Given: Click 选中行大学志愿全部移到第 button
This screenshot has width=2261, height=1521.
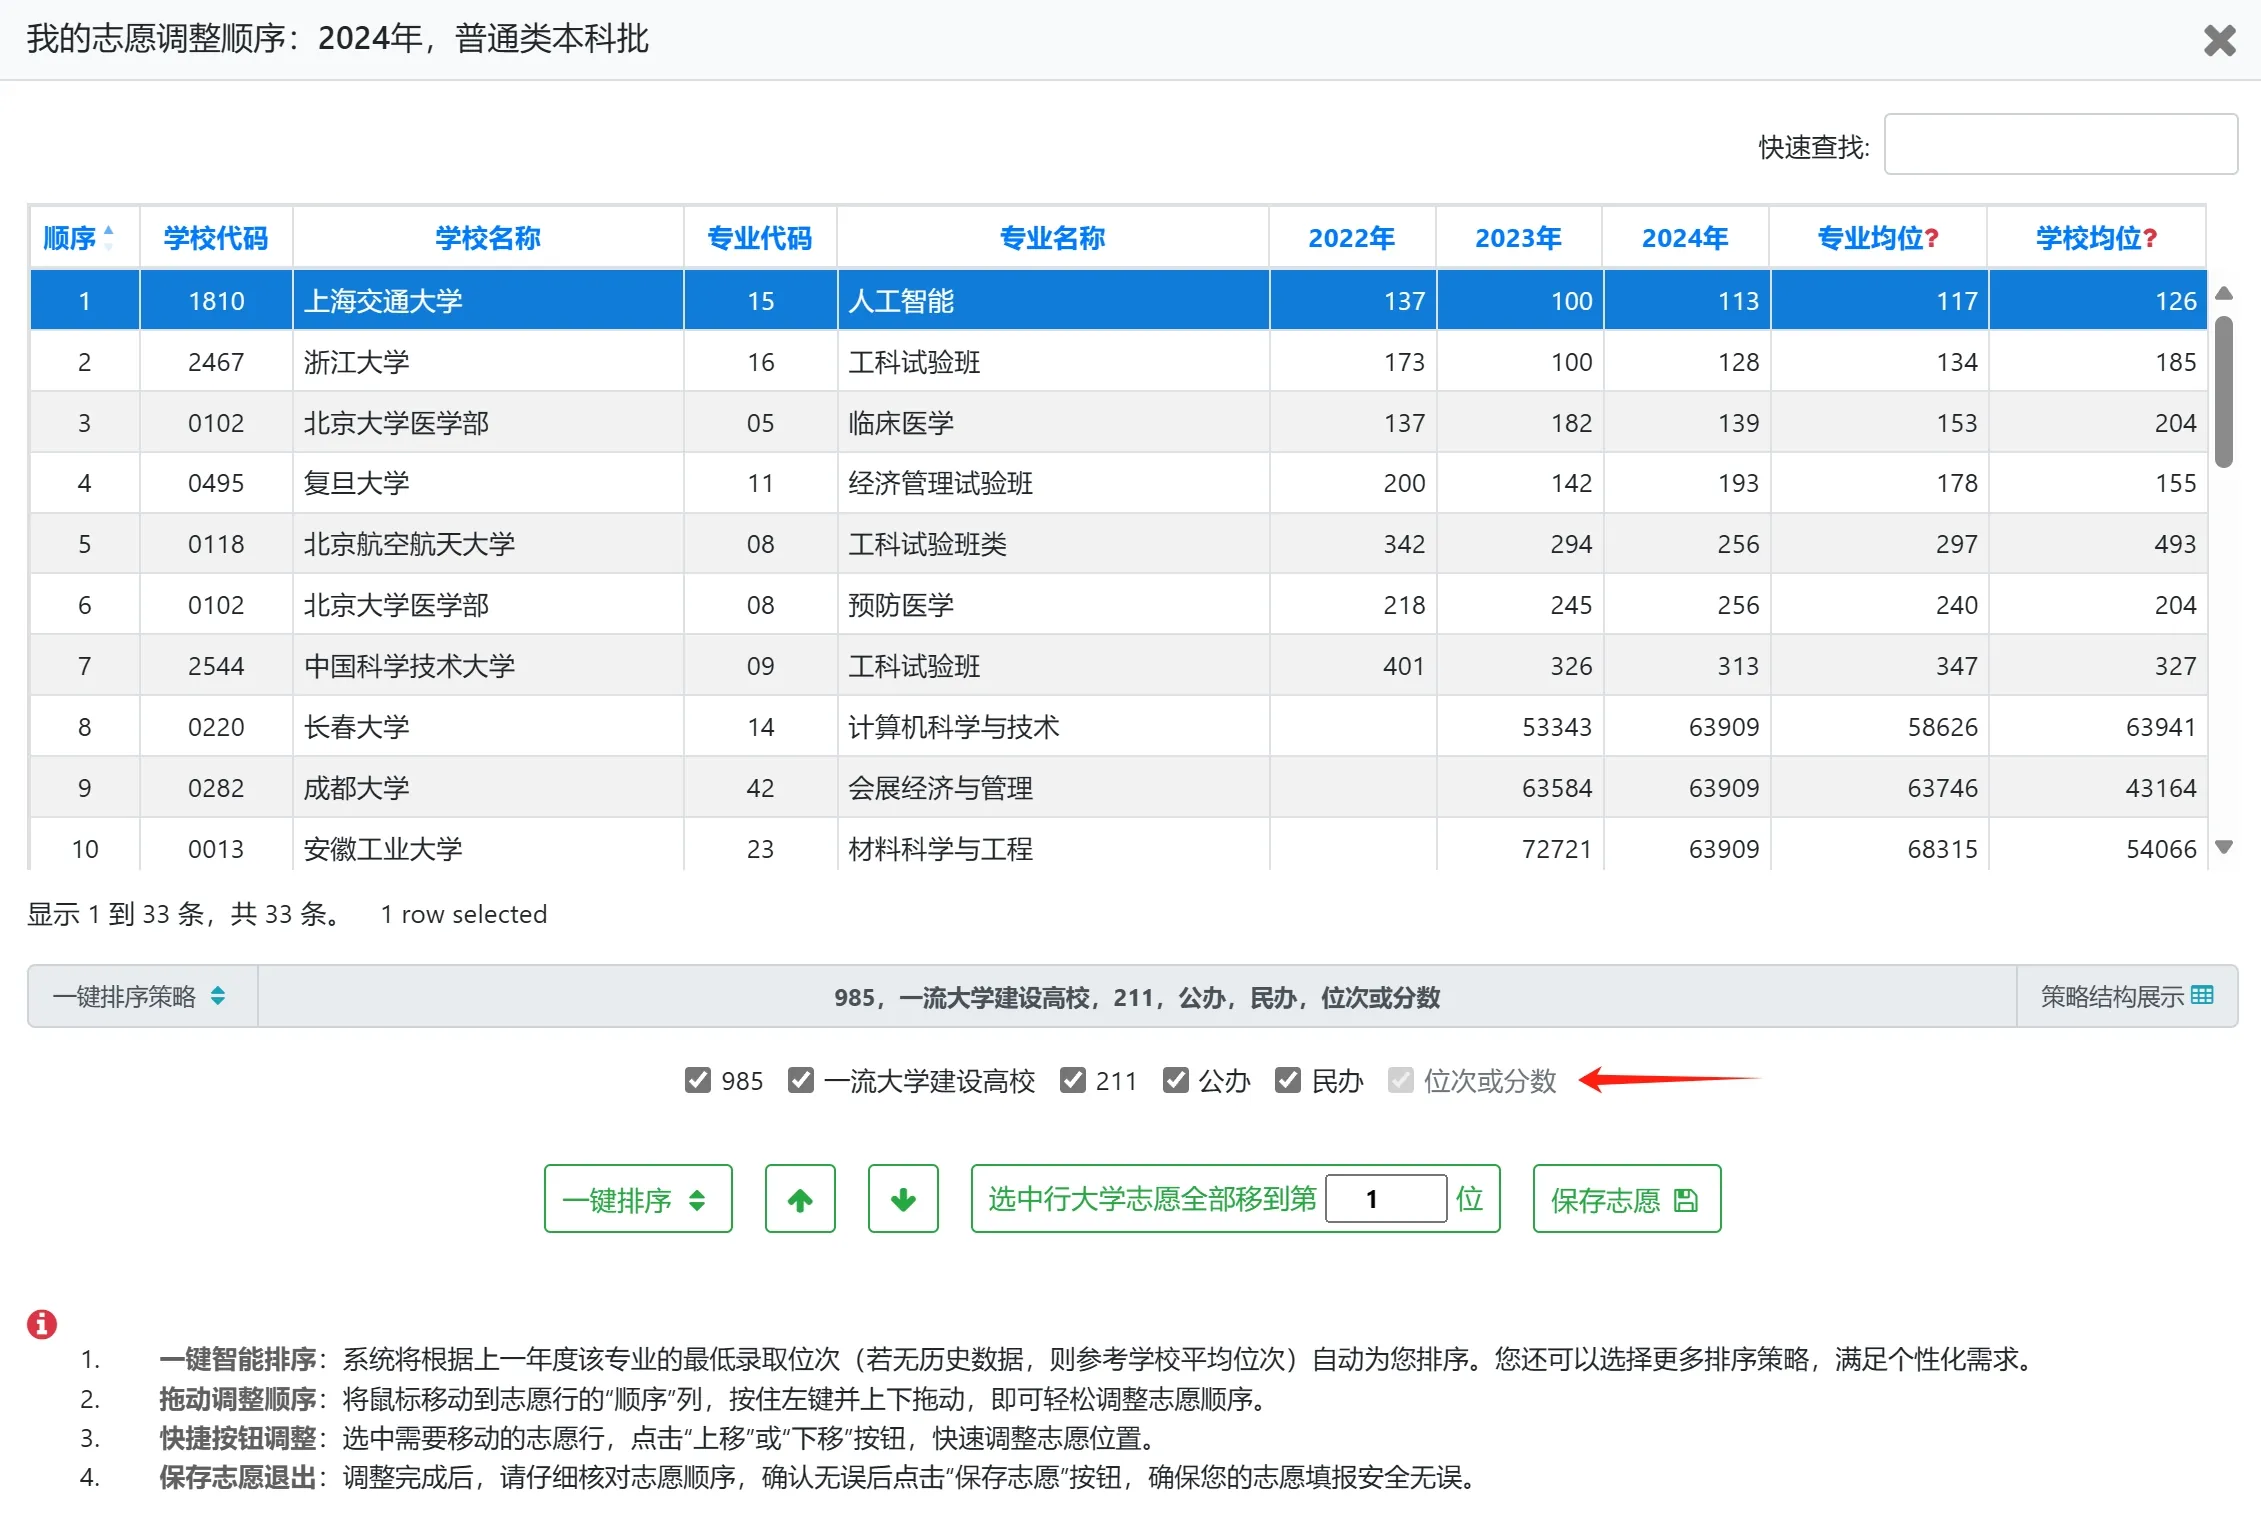Looking at the screenshot, I should coord(1151,1199).
